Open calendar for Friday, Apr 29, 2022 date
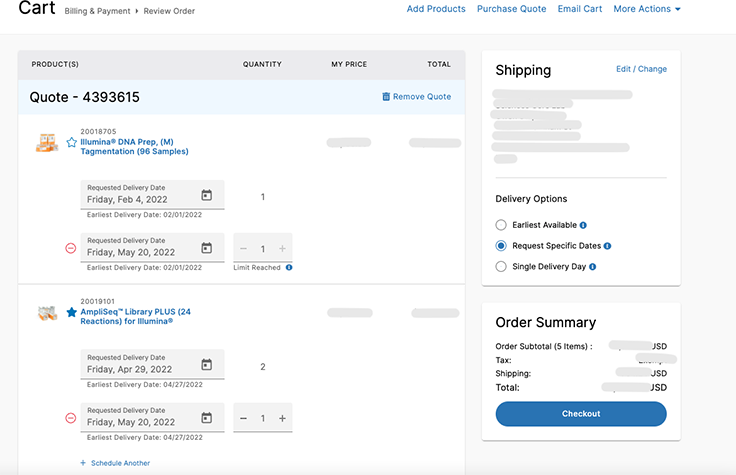This screenshot has height=475, width=736. 207,366
